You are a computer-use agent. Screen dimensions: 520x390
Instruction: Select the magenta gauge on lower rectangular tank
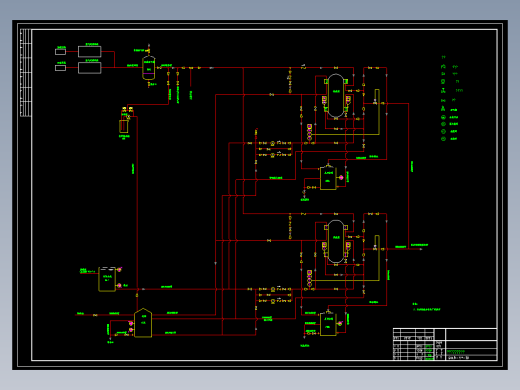pos(340,323)
